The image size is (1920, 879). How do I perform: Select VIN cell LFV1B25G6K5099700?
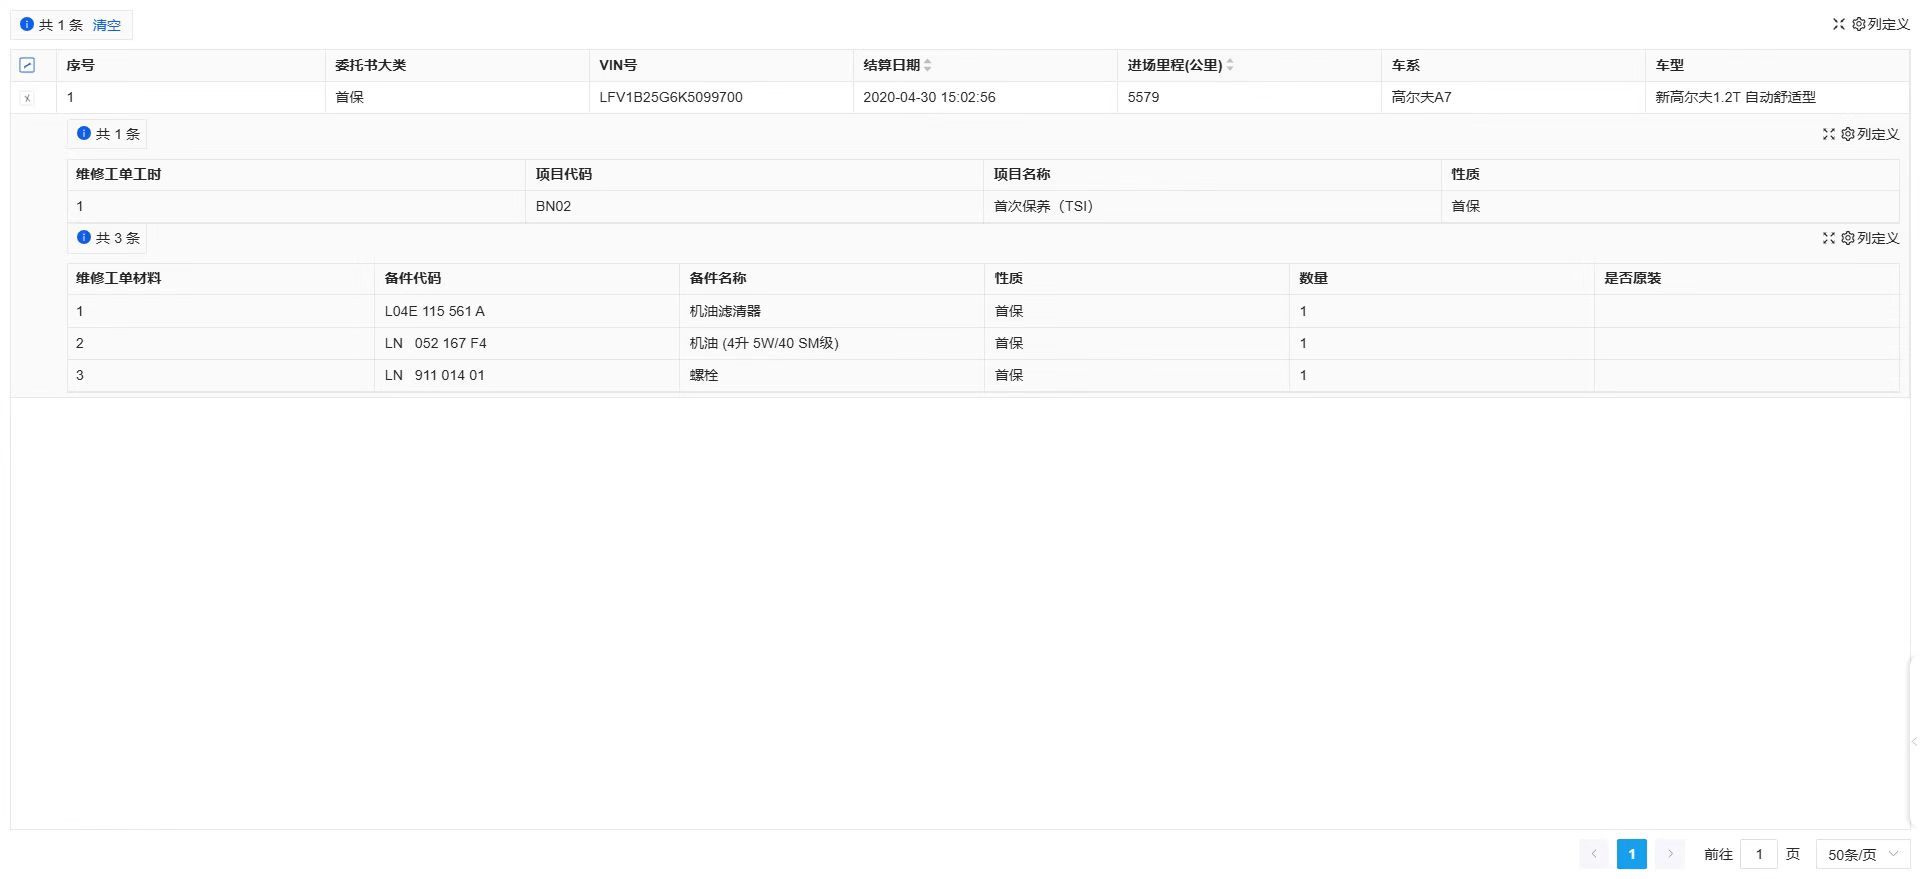tap(671, 97)
